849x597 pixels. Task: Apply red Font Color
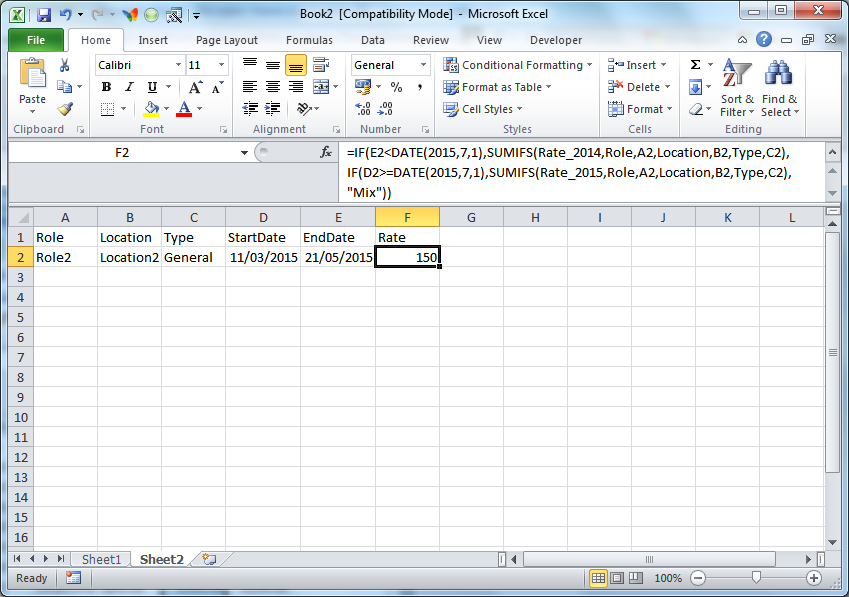tap(184, 109)
